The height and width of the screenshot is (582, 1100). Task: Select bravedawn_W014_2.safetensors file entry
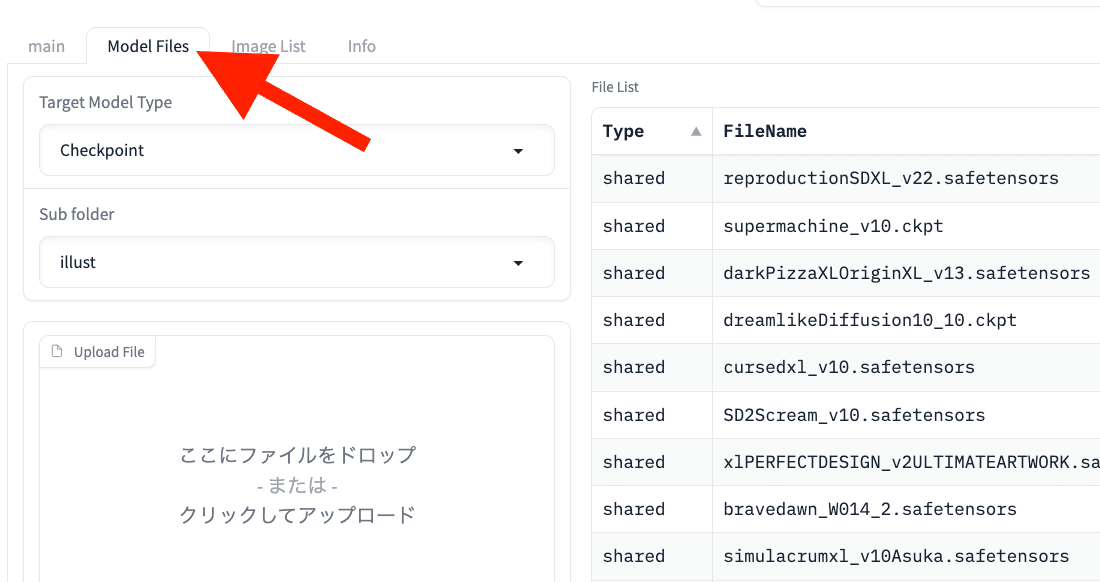pyautogui.click(x=869, y=509)
